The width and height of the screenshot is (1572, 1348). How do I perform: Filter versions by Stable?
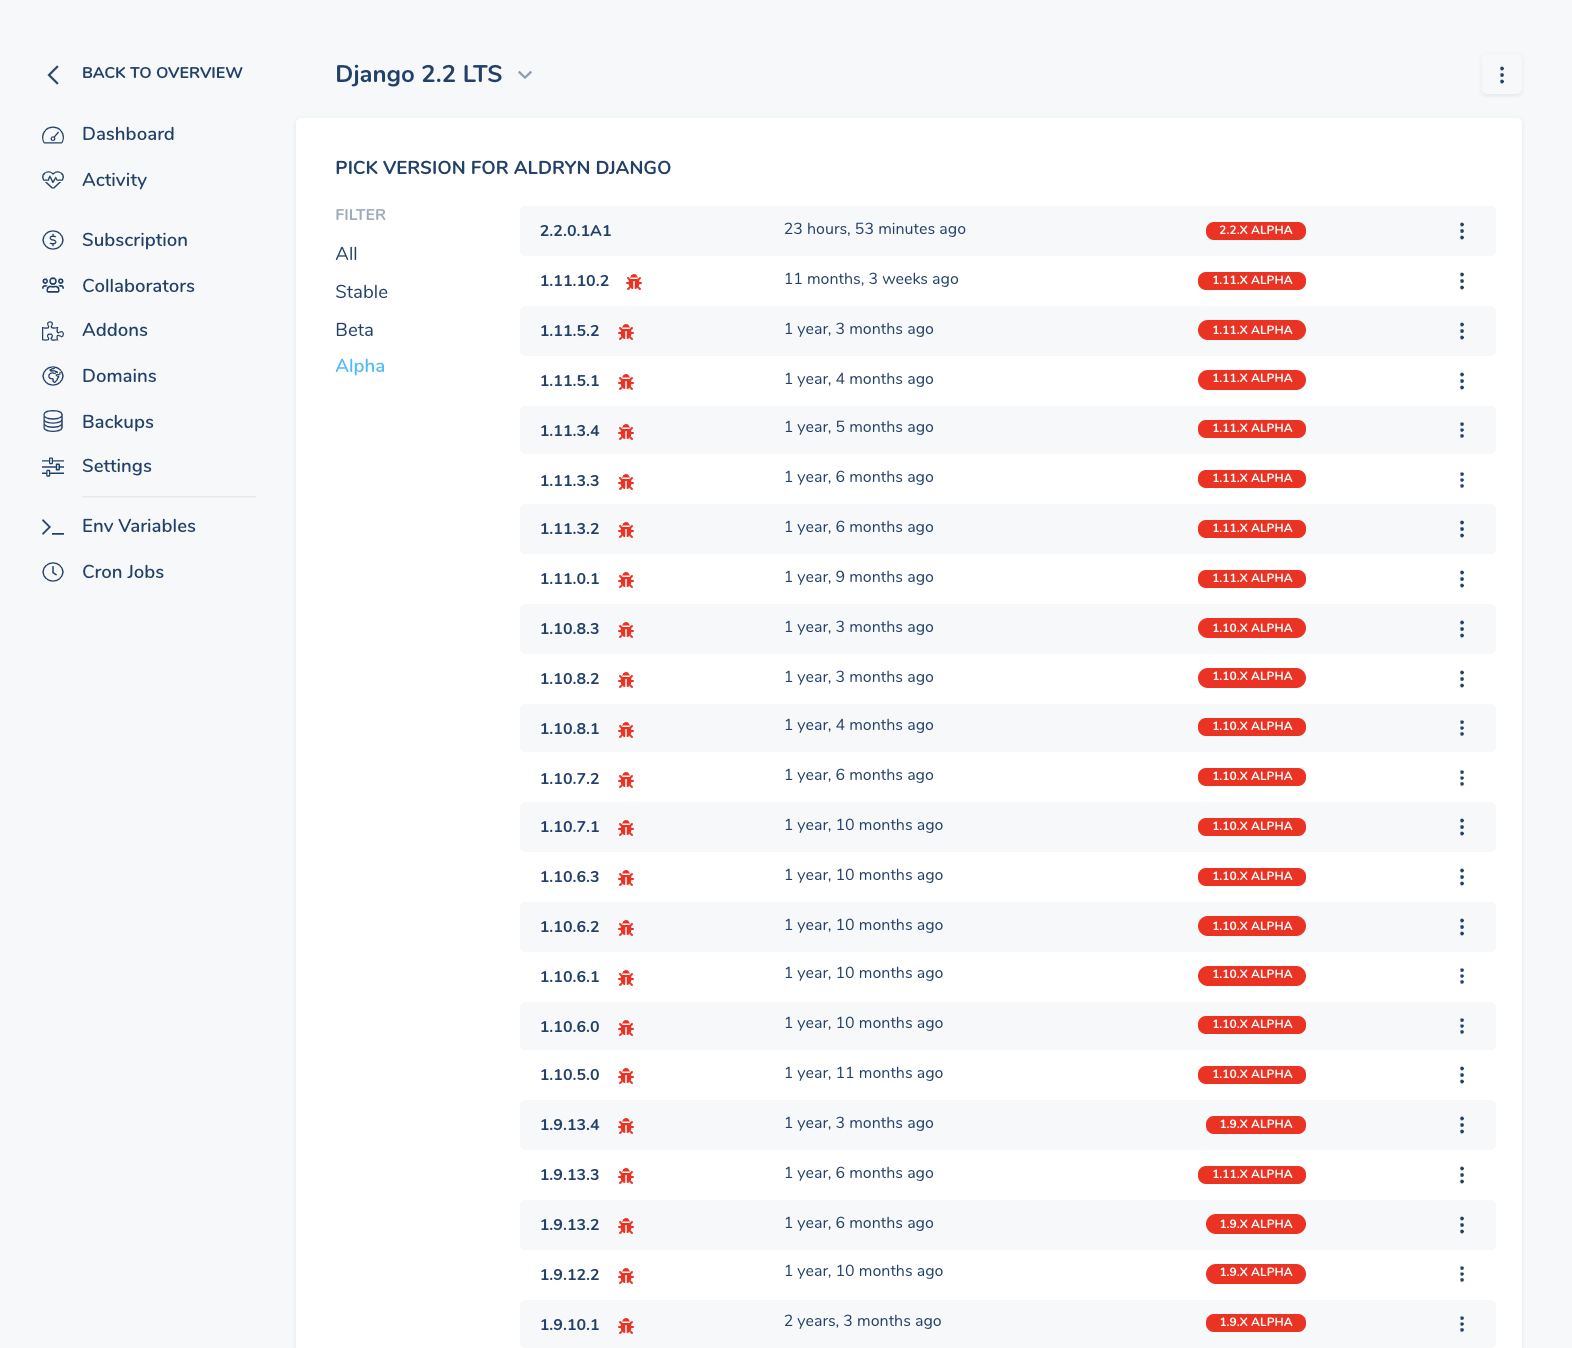pos(362,292)
